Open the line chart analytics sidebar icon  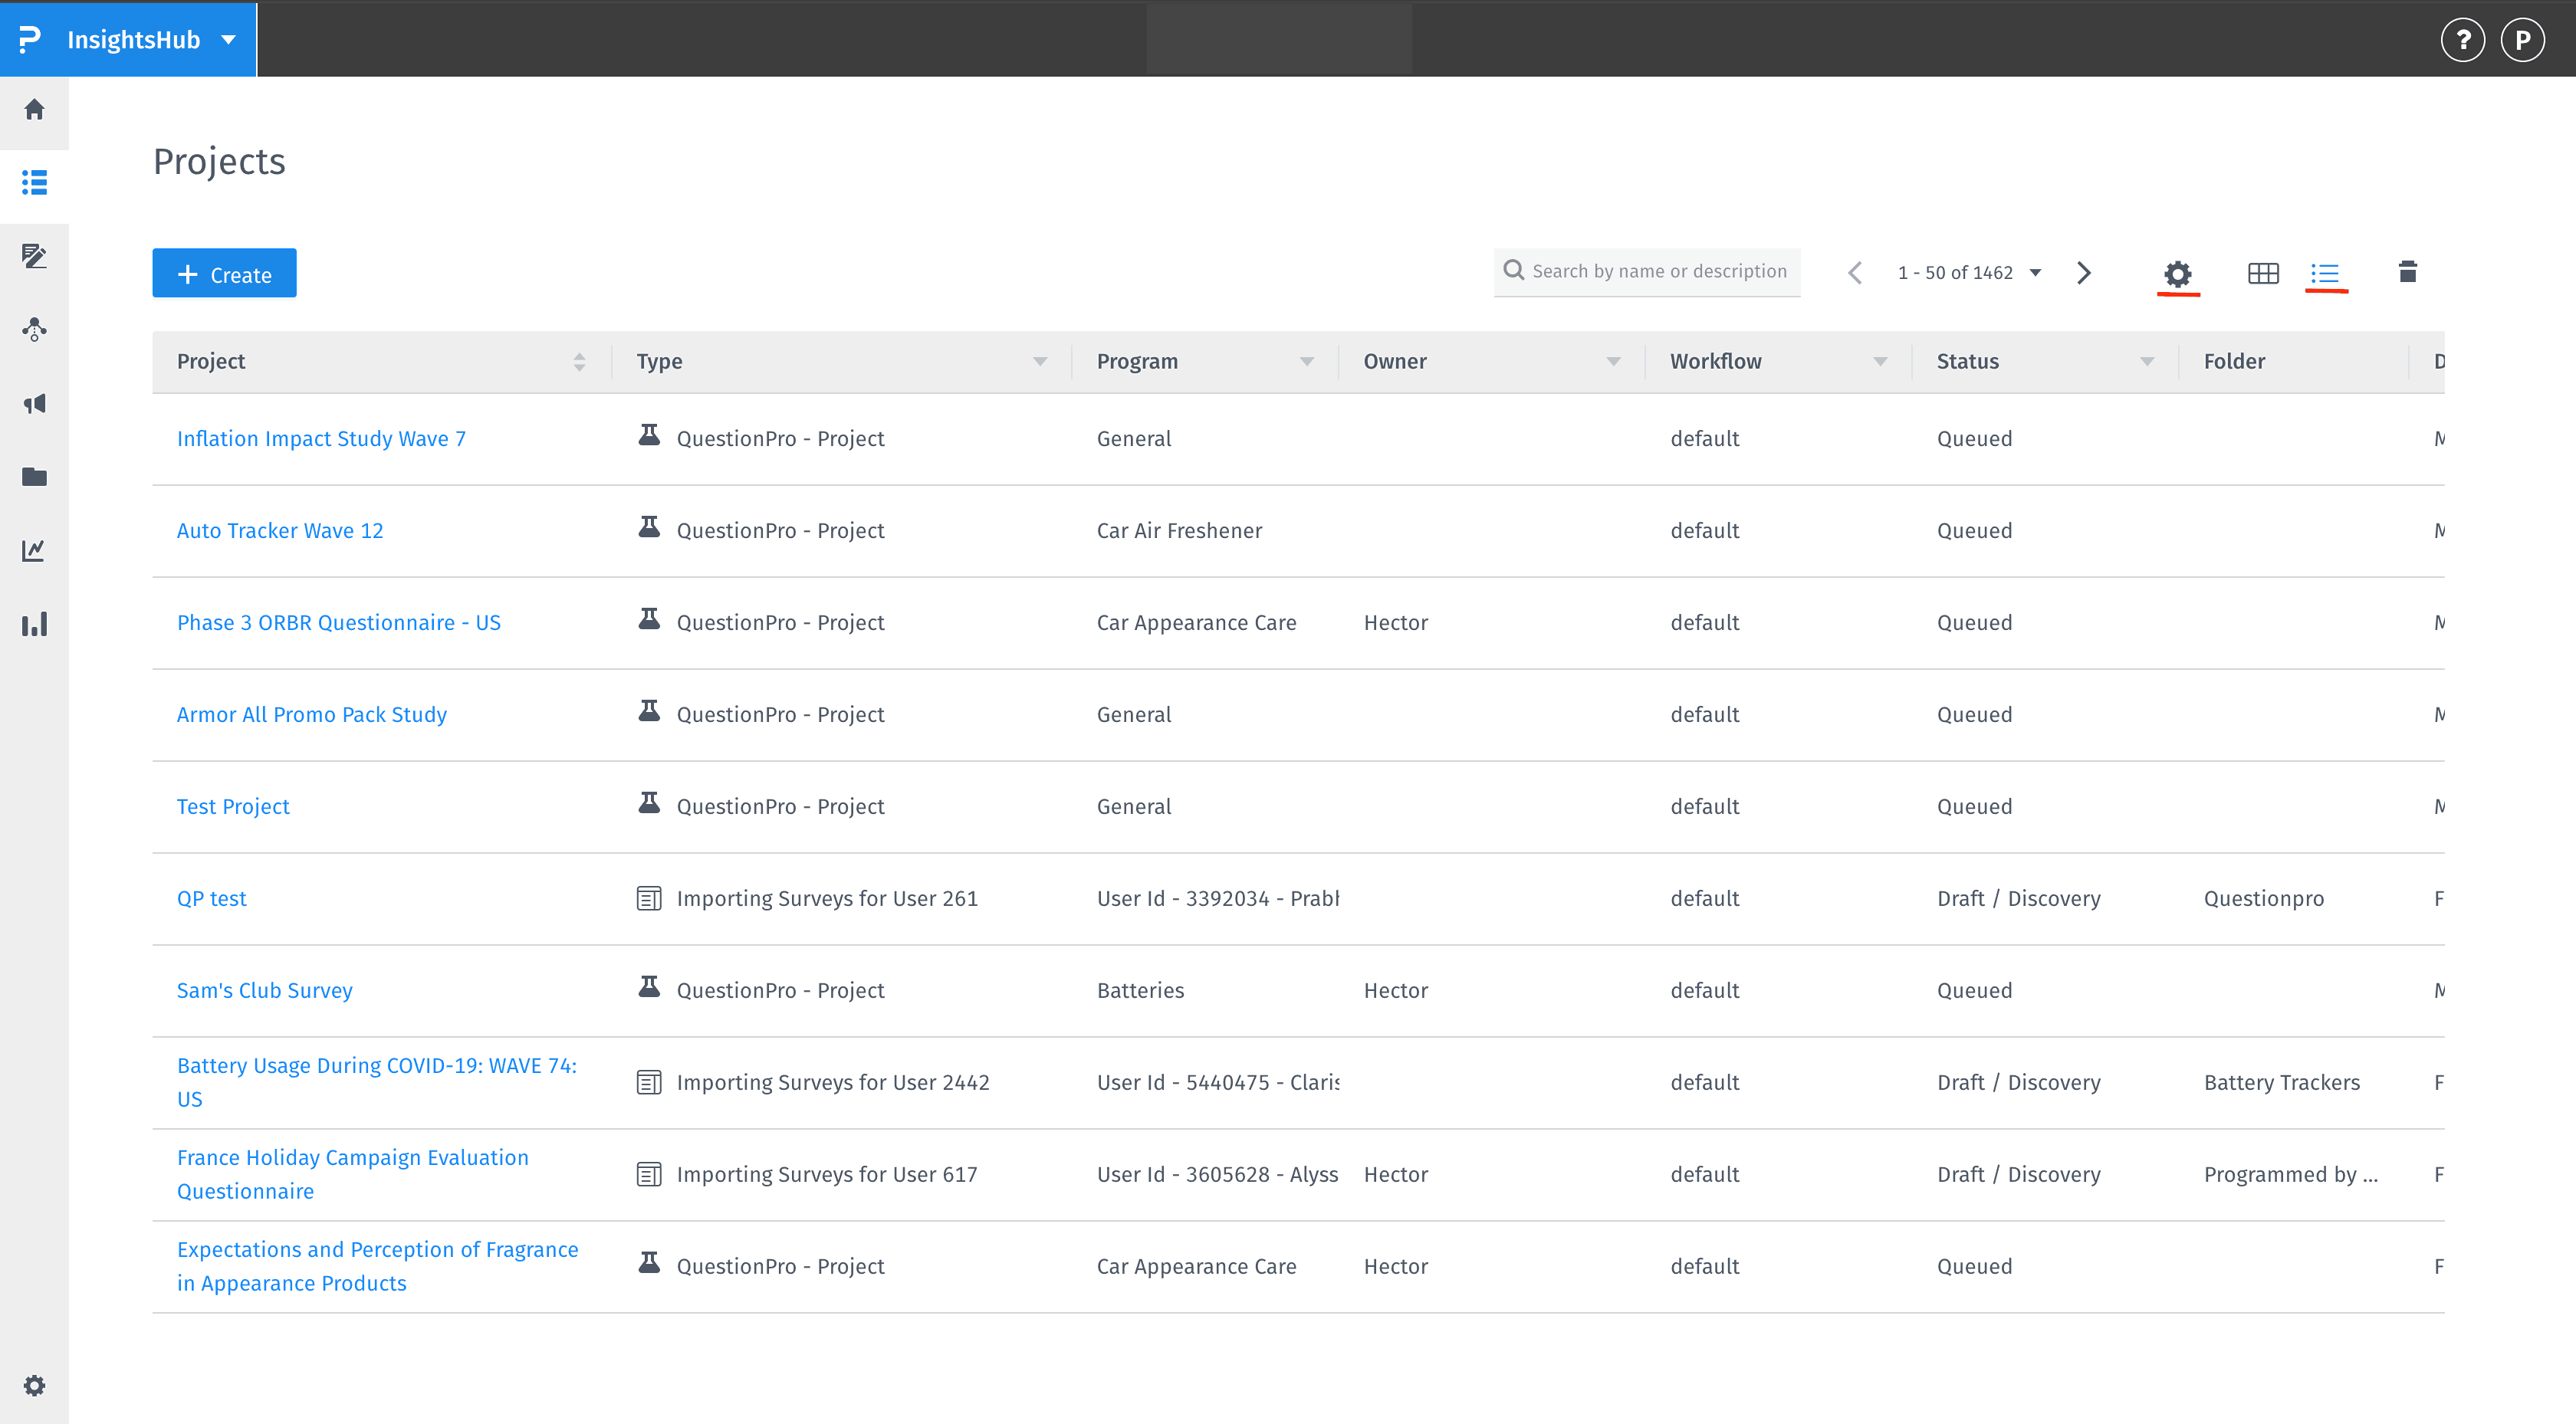[34, 550]
